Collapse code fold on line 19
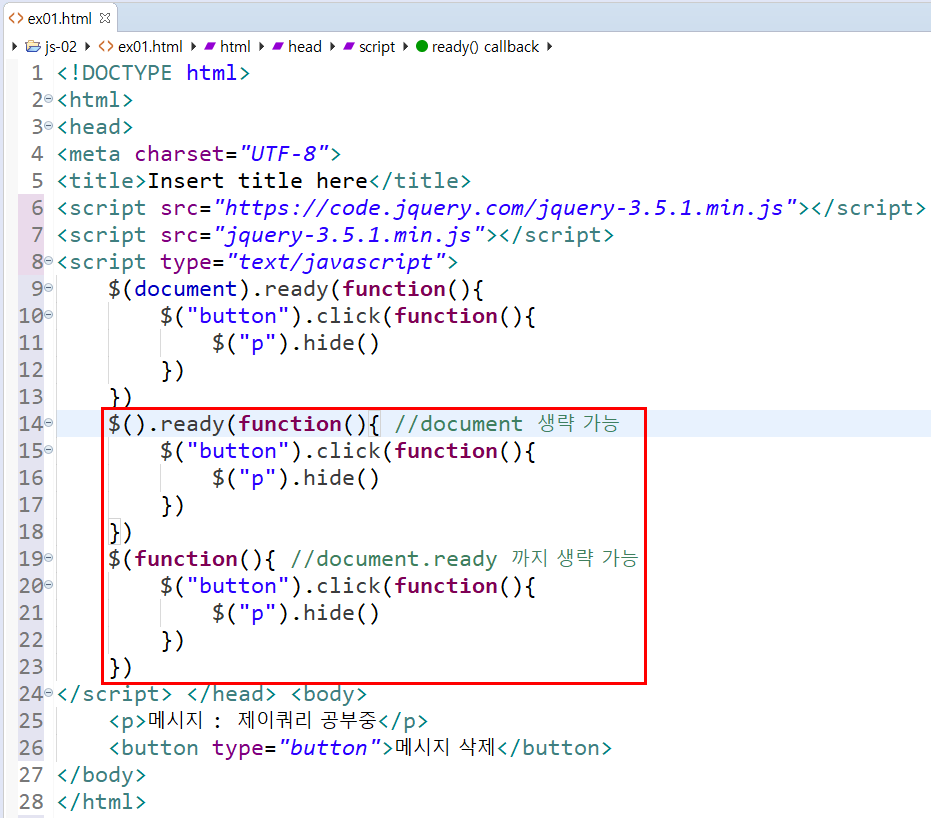This screenshot has width=931, height=818. 49,557
